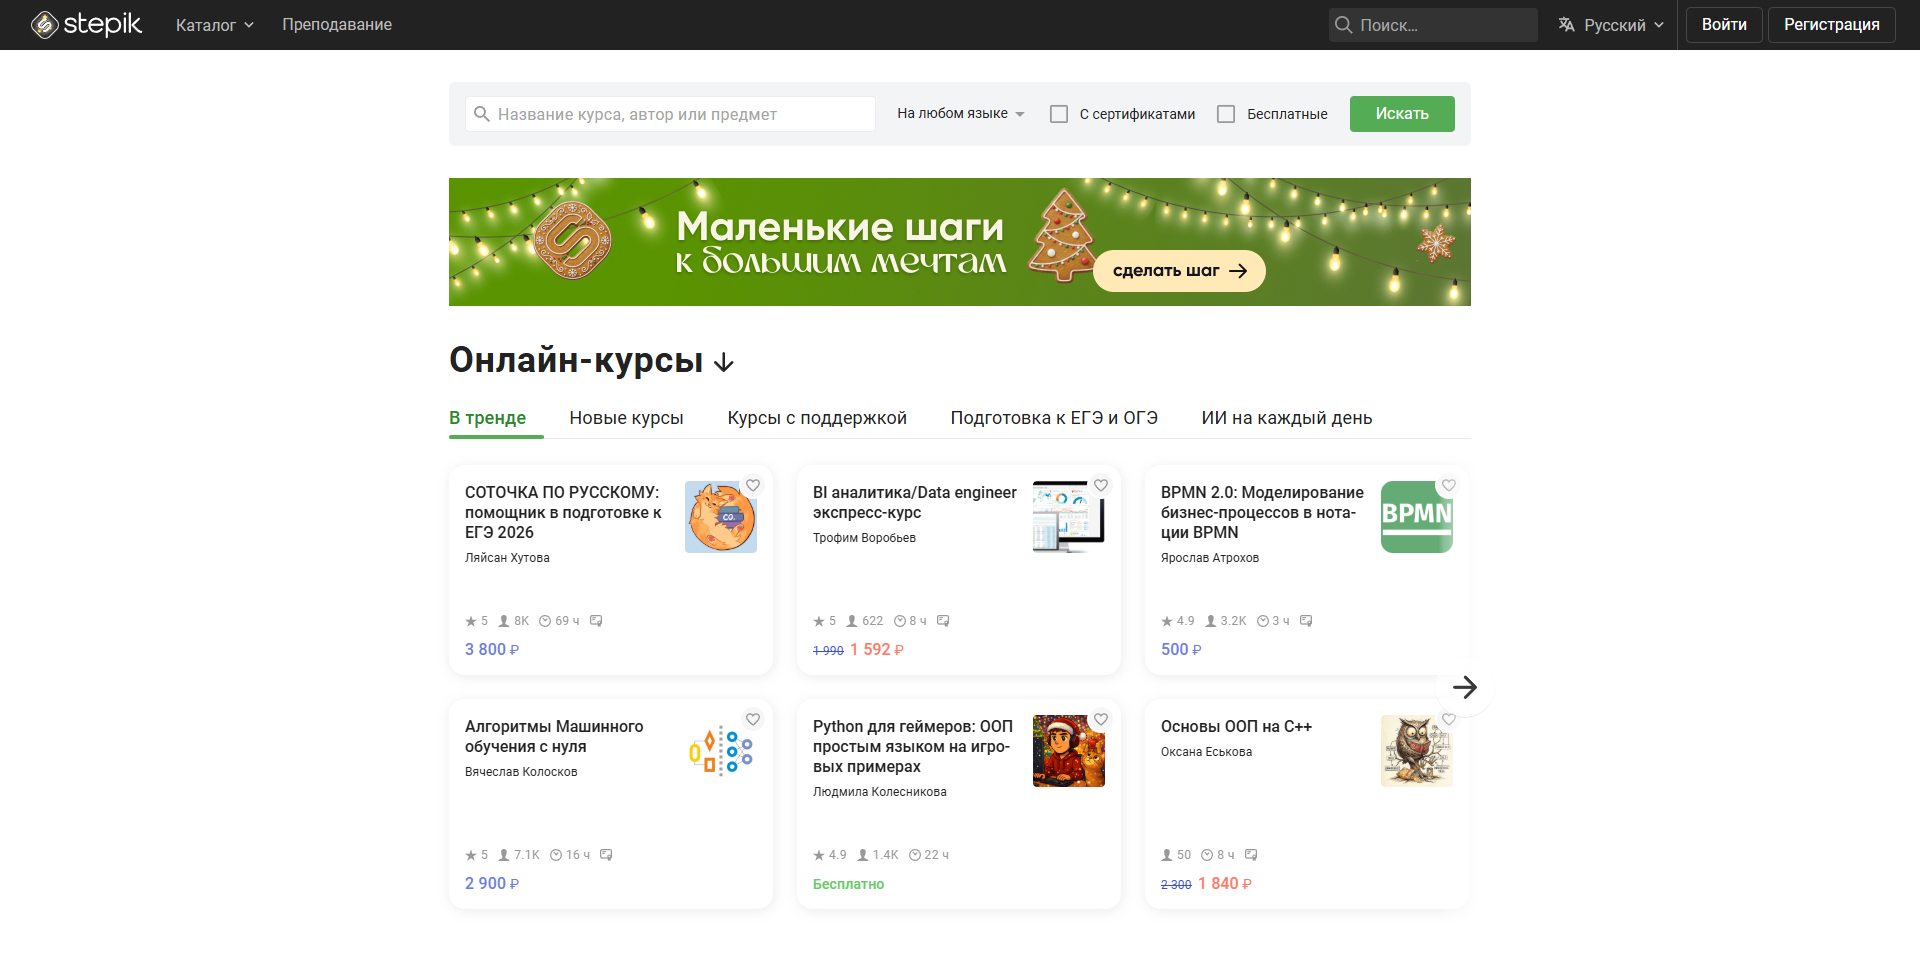Click the clock duration icon on Алгоритмы Машинного обучения card
The image size is (1920, 953).
coord(554,855)
